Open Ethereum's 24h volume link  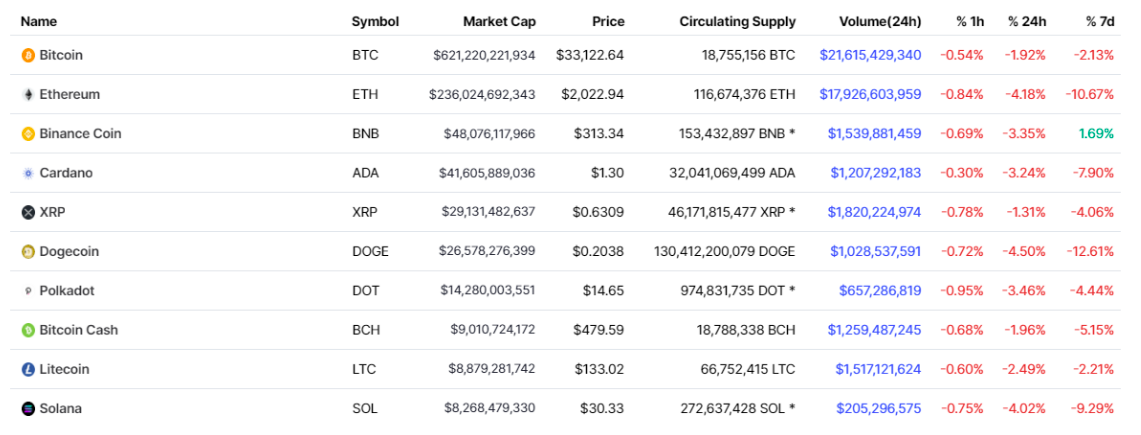point(870,94)
